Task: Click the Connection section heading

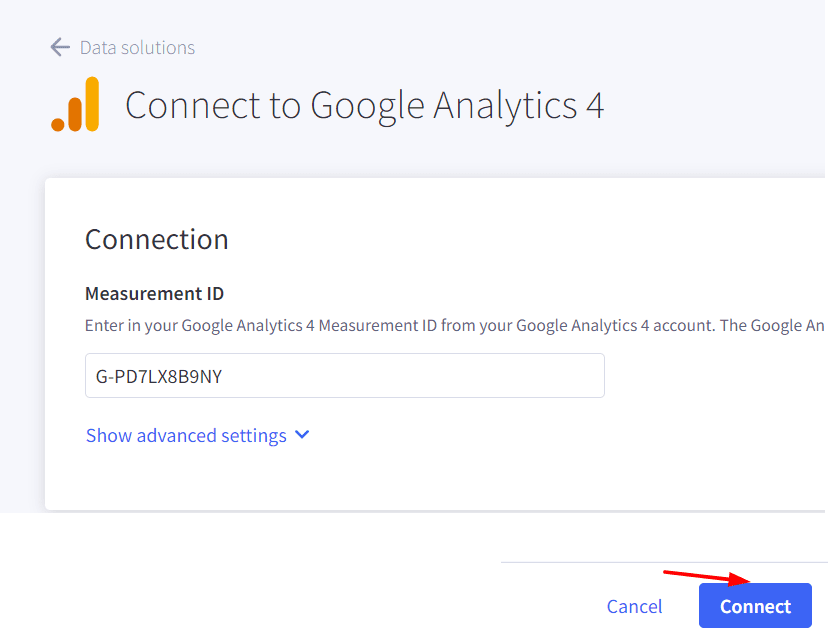Action: point(157,239)
